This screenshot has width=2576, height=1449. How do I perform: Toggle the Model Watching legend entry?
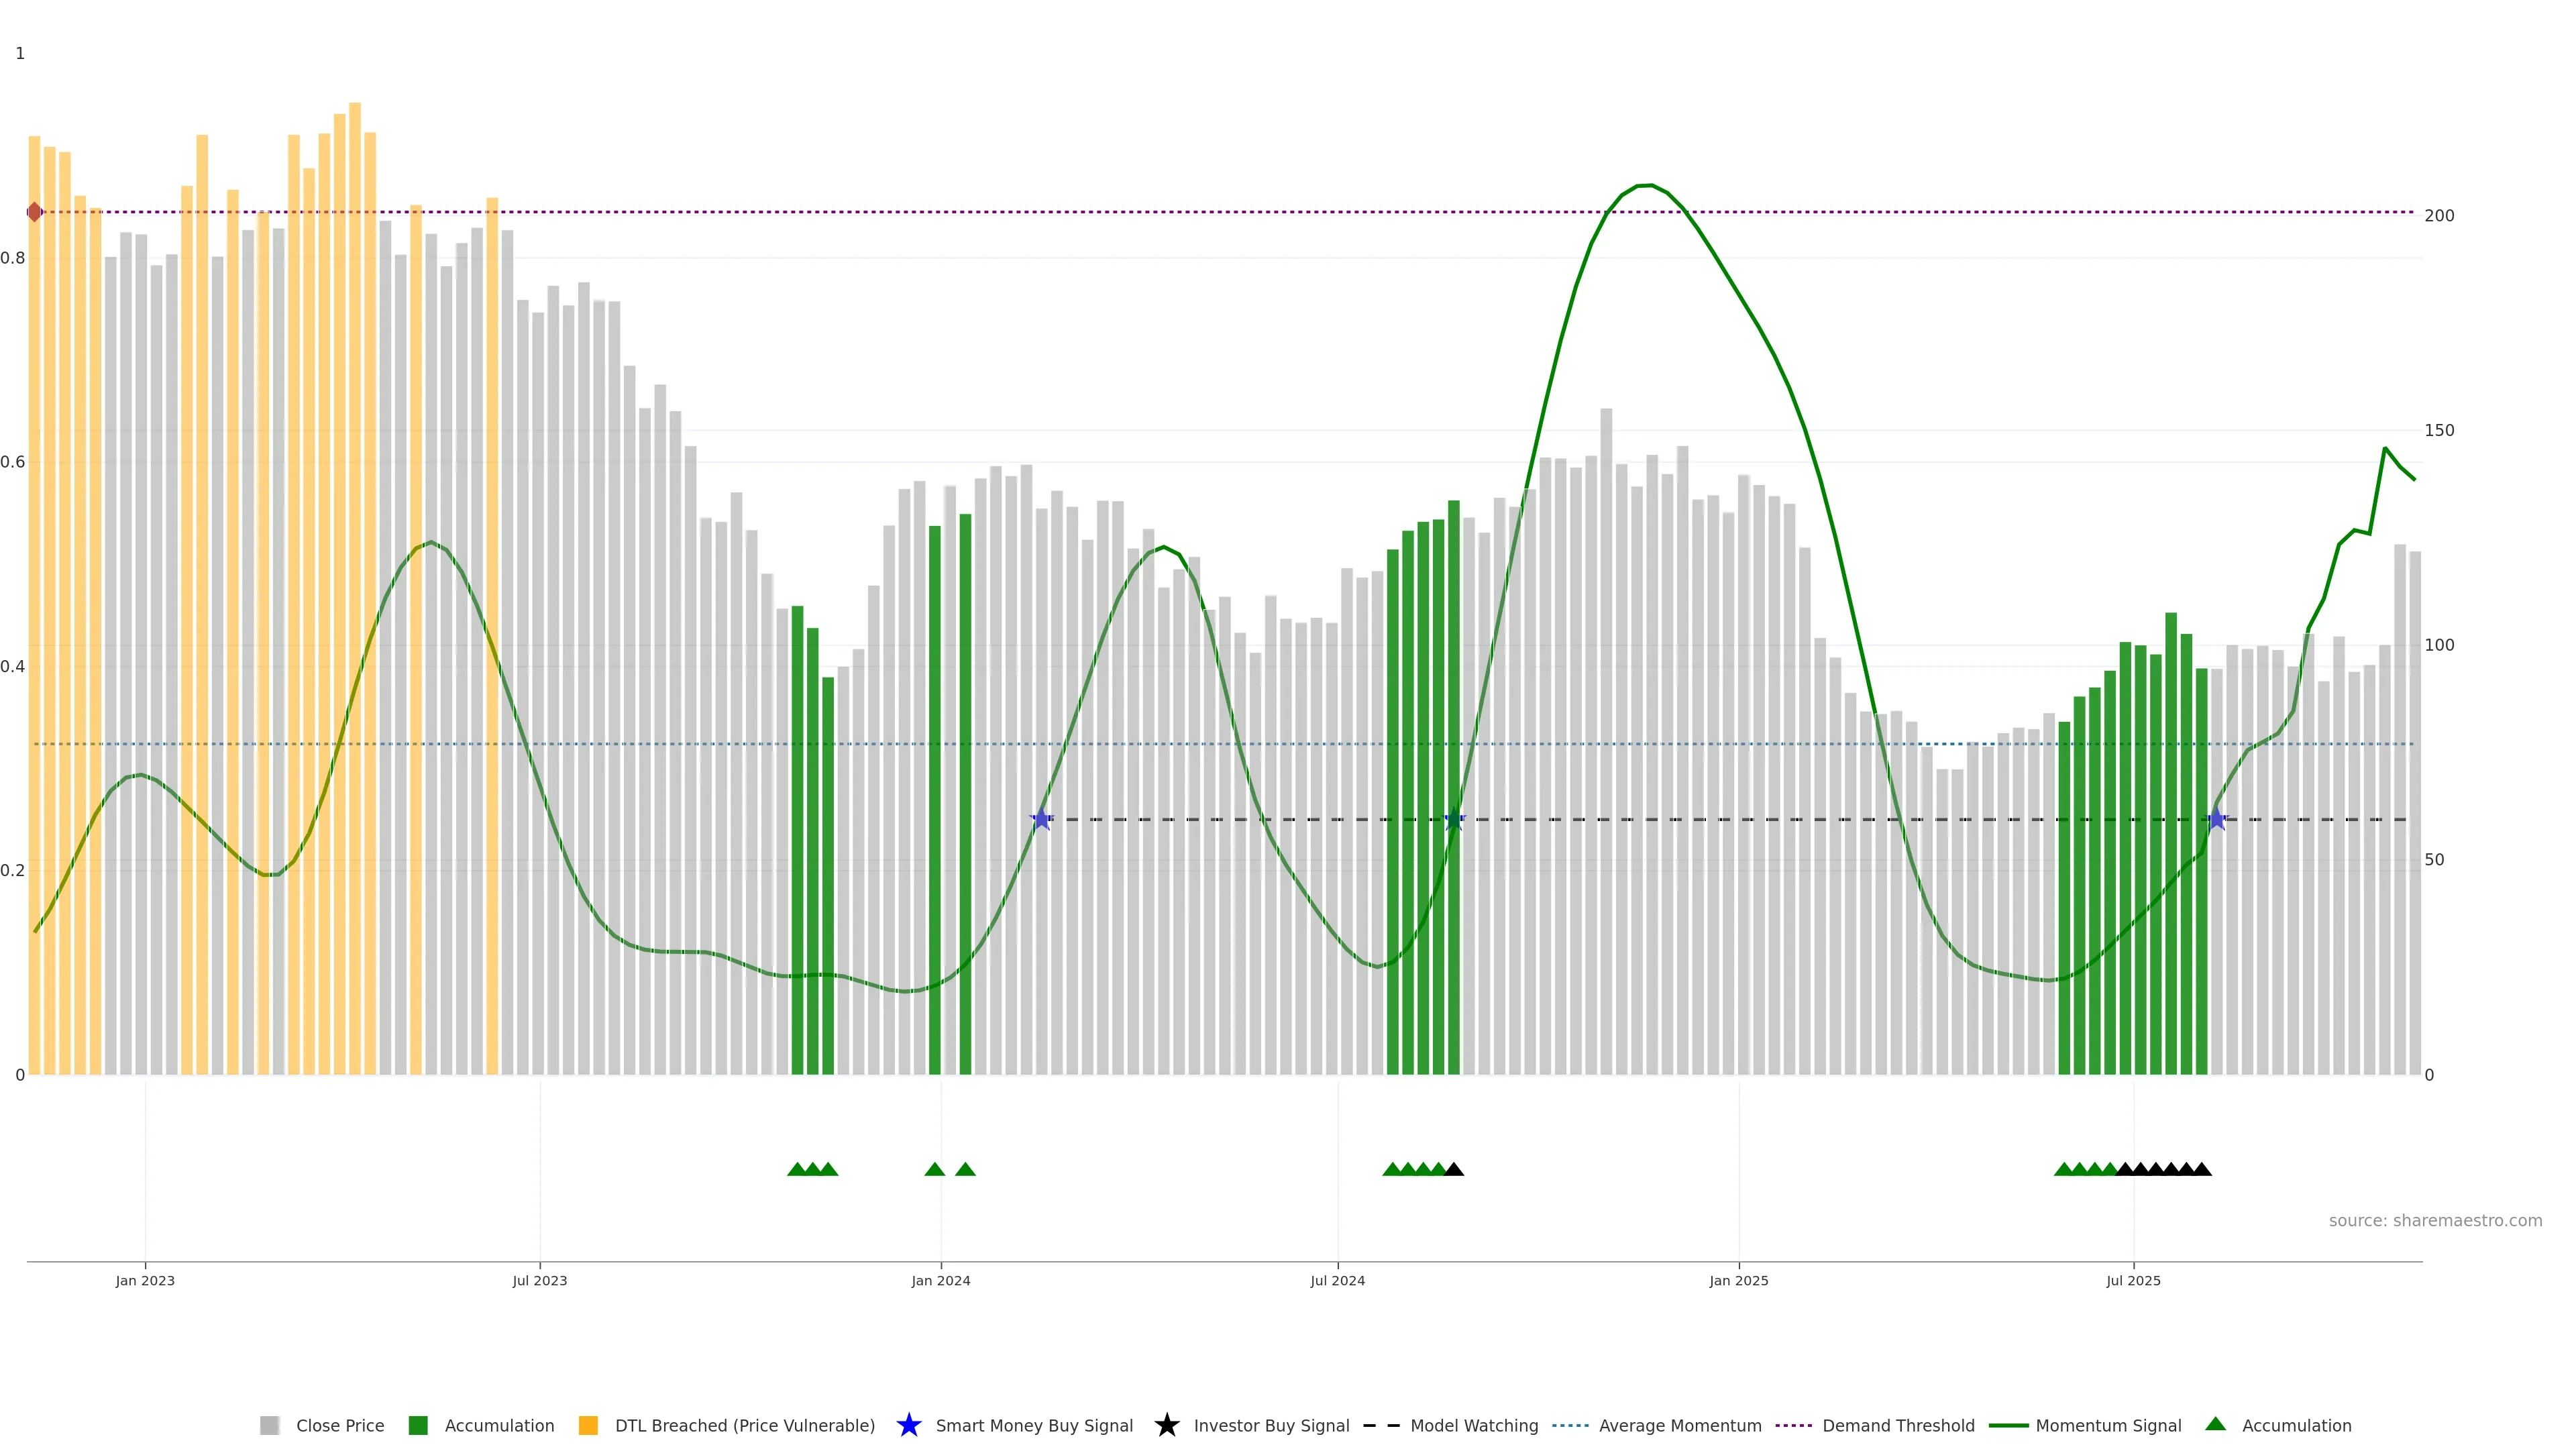1473,1426
